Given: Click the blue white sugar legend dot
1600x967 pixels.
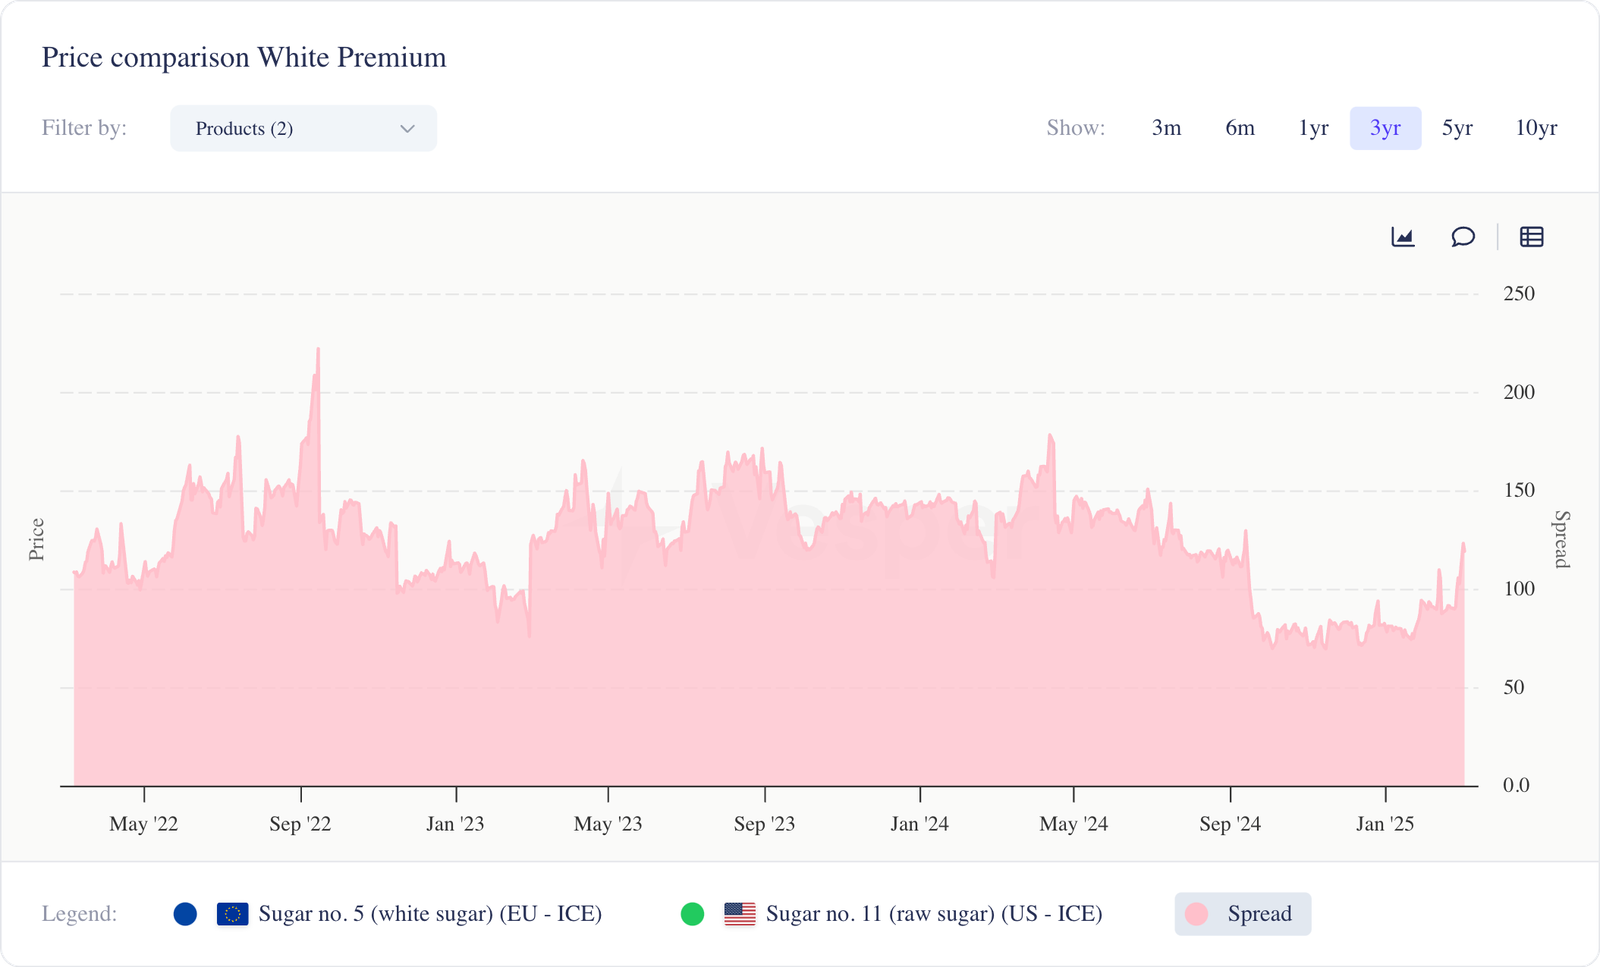Looking at the screenshot, I should coord(185,914).
